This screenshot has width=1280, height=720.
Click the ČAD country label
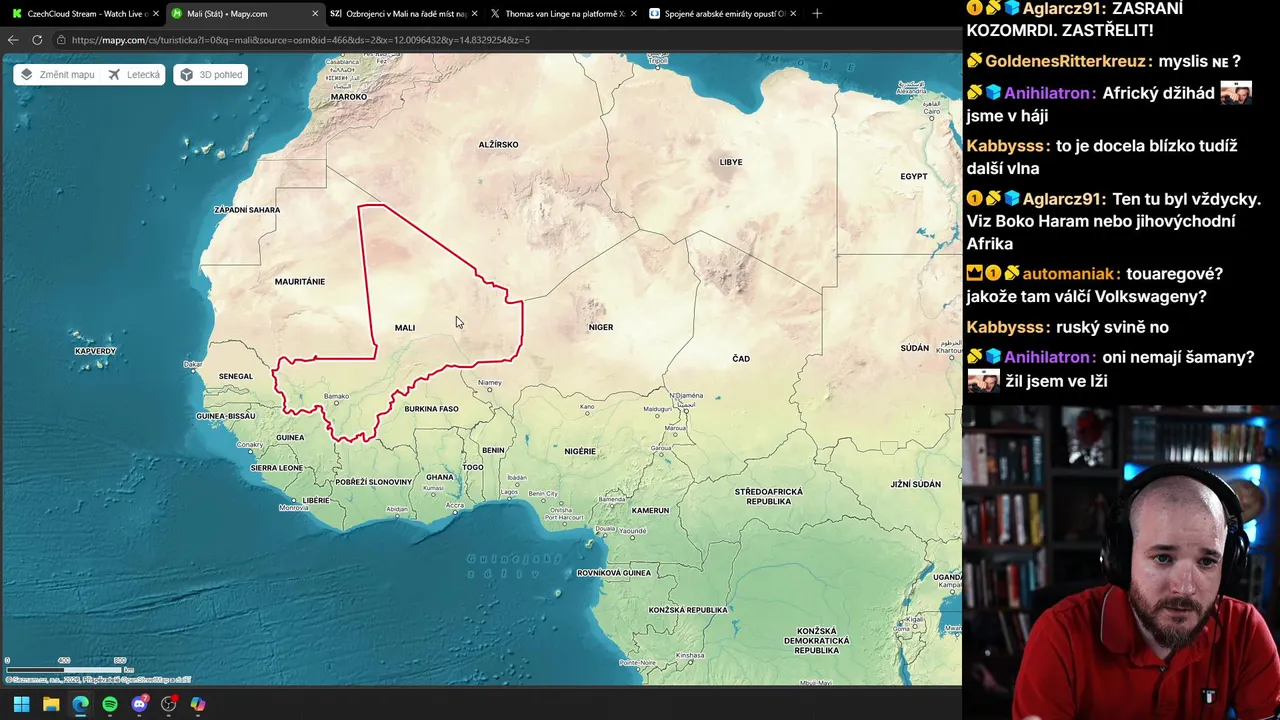(x=741, y=358)
